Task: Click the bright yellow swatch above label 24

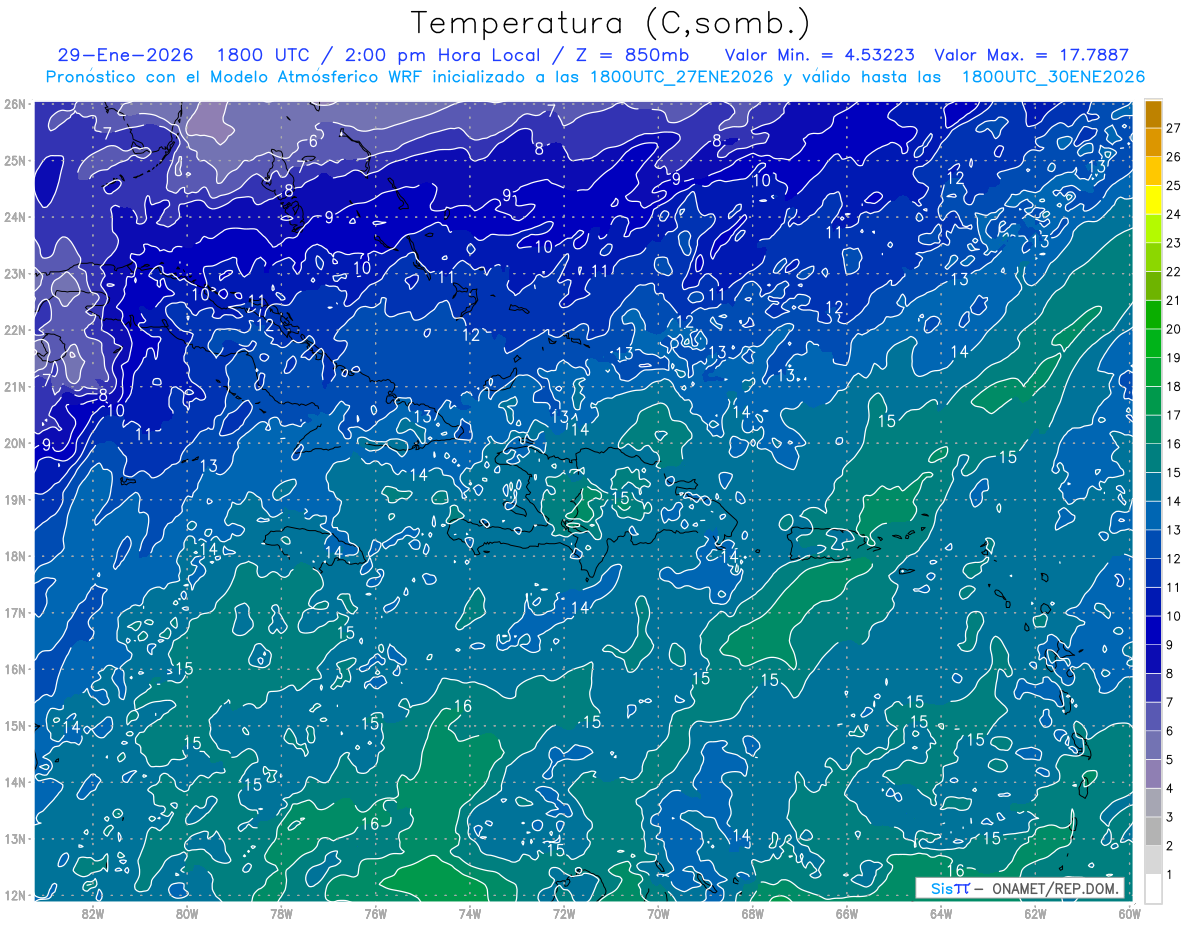Action: pyautogui.click(x=1153, y=200)
